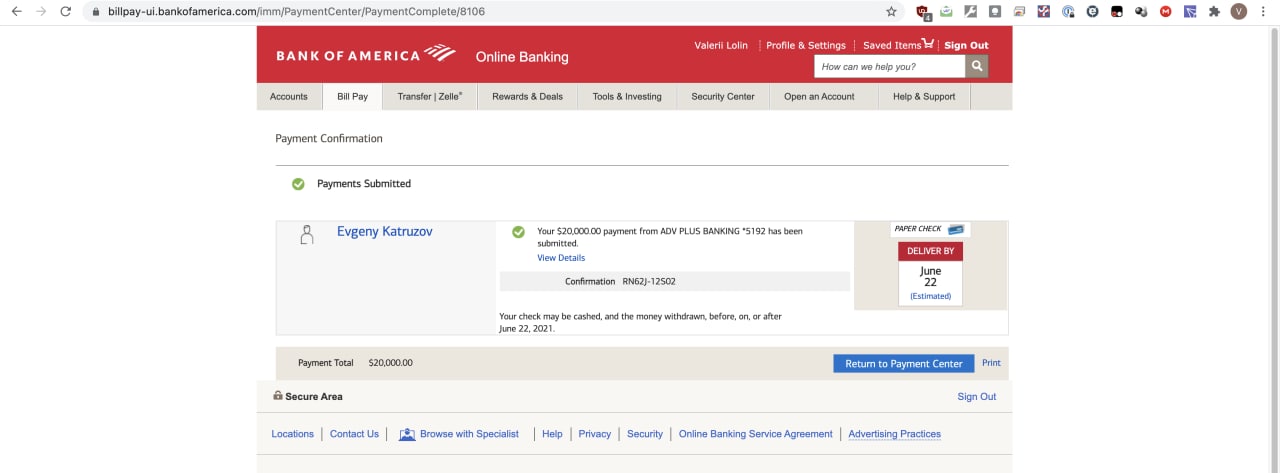Click the Print link
The width and height of the screenshot is (1280, 473).
[991, 363]
